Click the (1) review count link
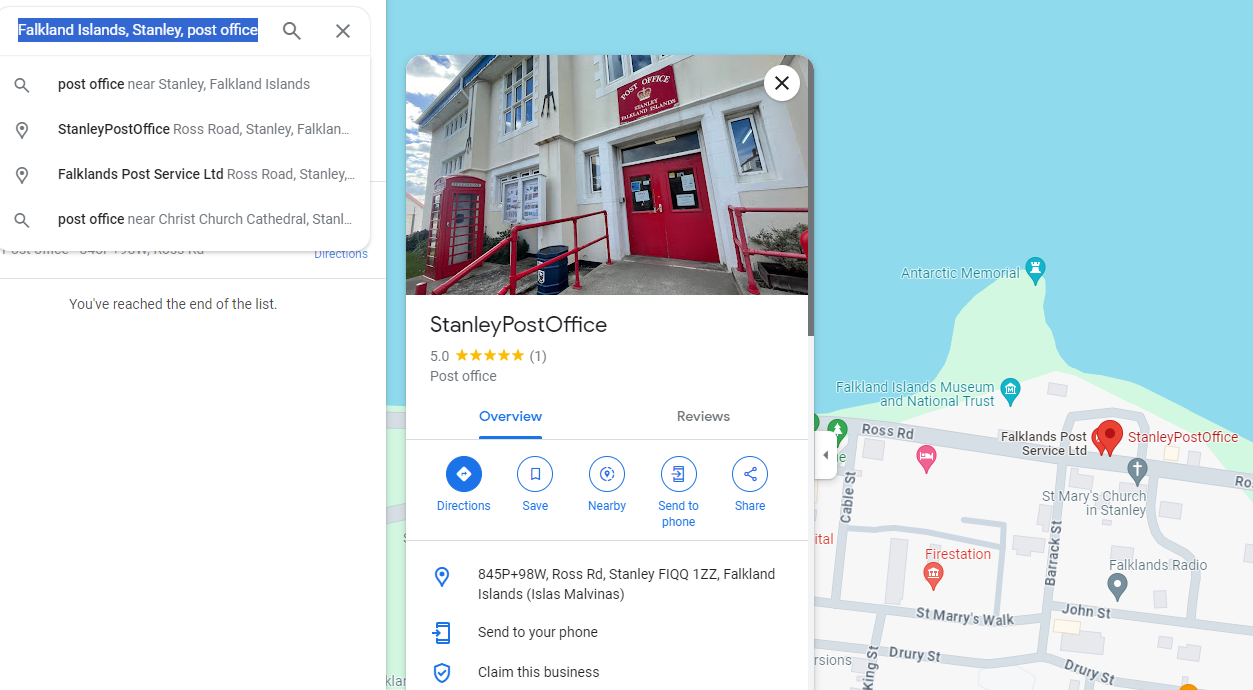This screenshot has height=690, width=1253. 538,356
